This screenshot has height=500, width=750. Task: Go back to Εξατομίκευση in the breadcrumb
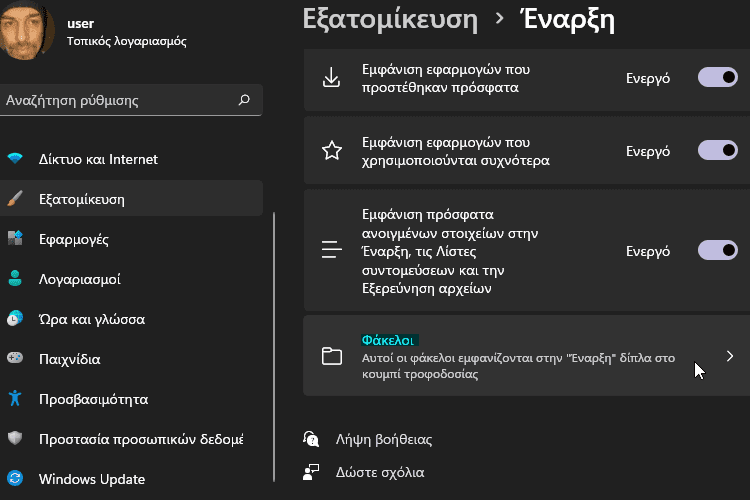tap(390, 21)
